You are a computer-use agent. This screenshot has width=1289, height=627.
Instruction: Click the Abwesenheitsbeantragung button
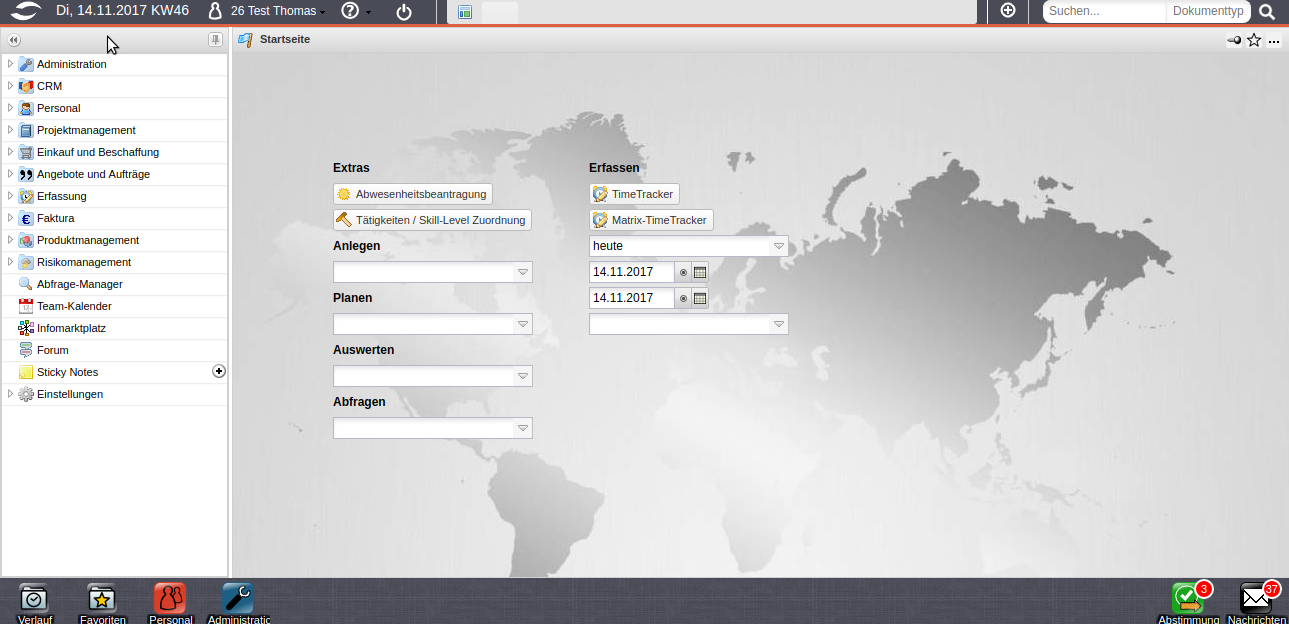coord(412,194)
